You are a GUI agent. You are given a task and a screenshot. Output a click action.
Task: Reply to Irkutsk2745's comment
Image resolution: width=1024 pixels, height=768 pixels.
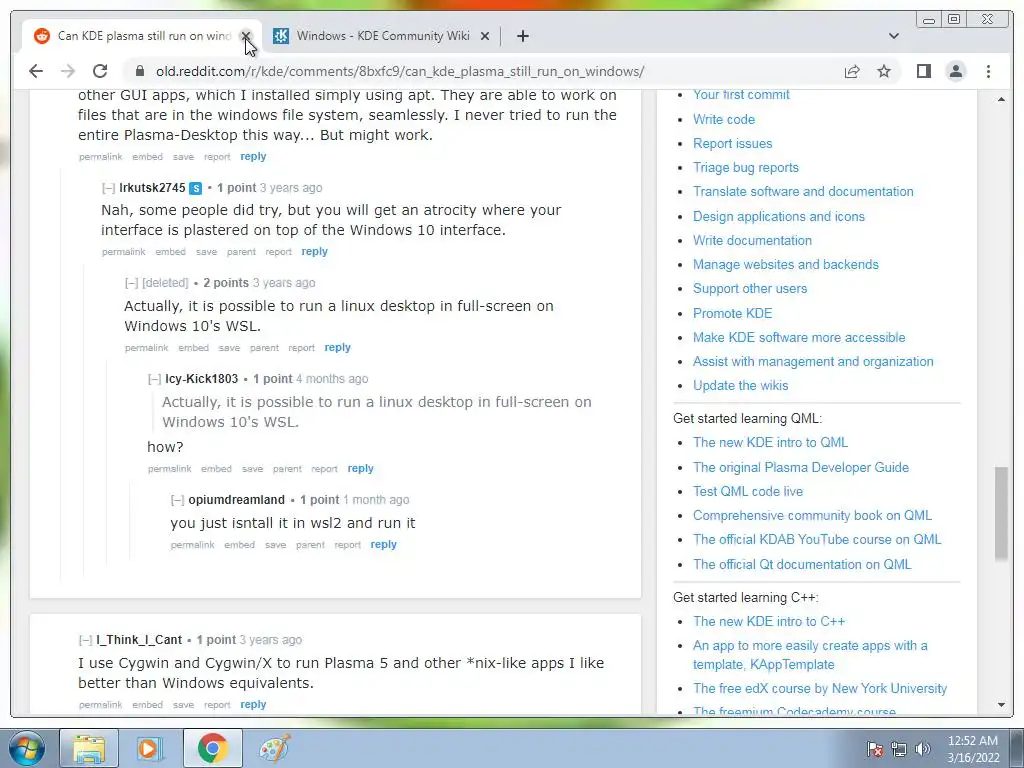point(314,251)
